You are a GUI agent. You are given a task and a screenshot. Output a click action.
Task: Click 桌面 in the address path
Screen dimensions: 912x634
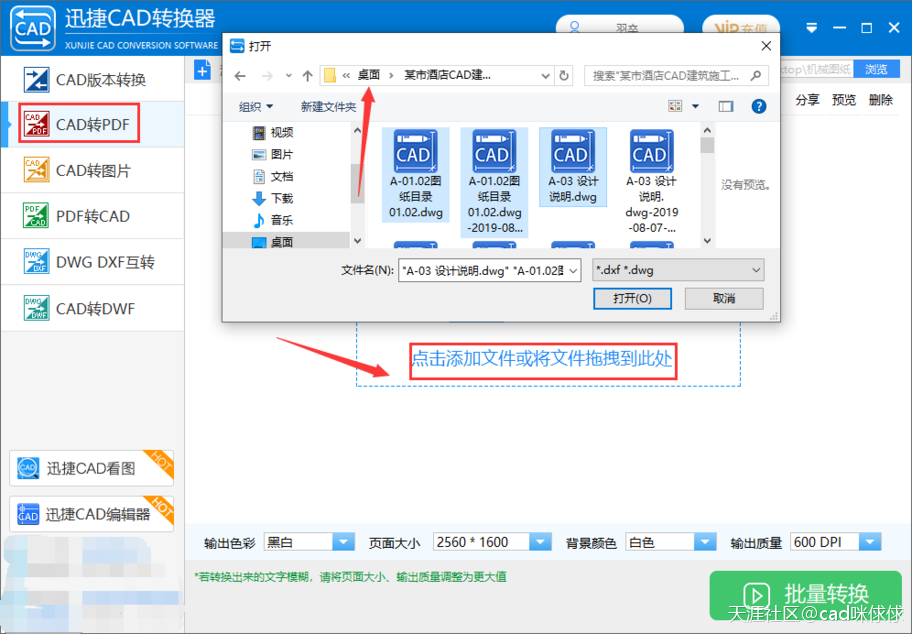click(369, 75)
